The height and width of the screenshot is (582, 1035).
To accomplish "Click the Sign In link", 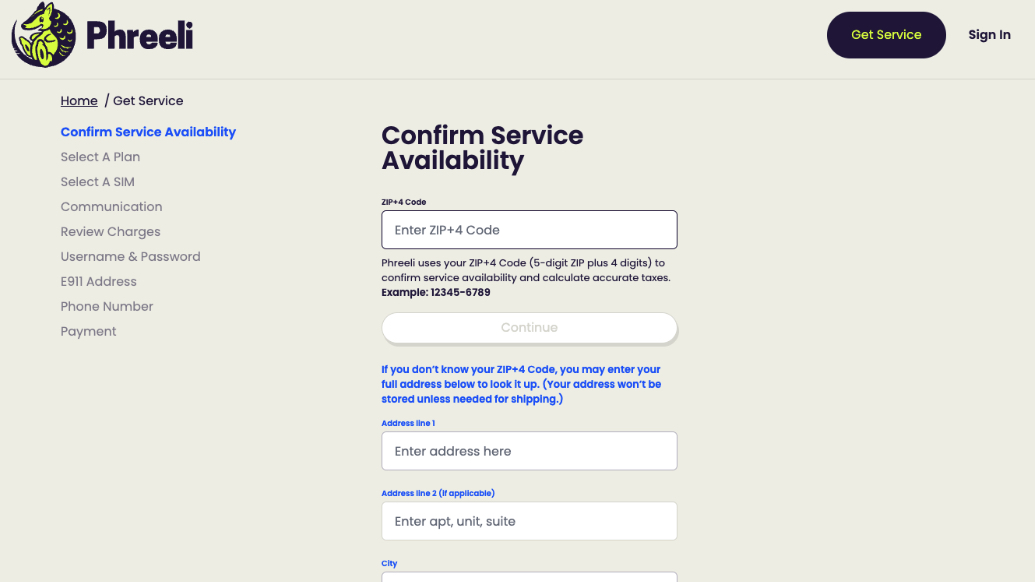I will [989, 34].
